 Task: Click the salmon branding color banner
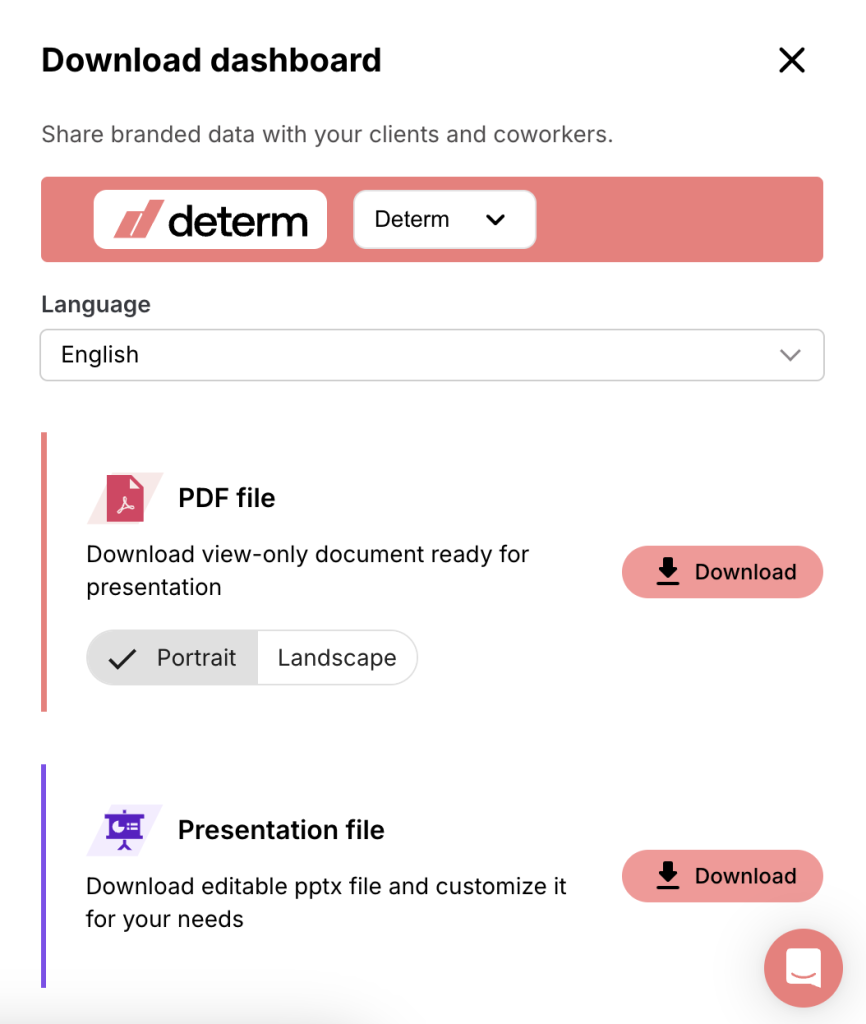coord(679,219)
